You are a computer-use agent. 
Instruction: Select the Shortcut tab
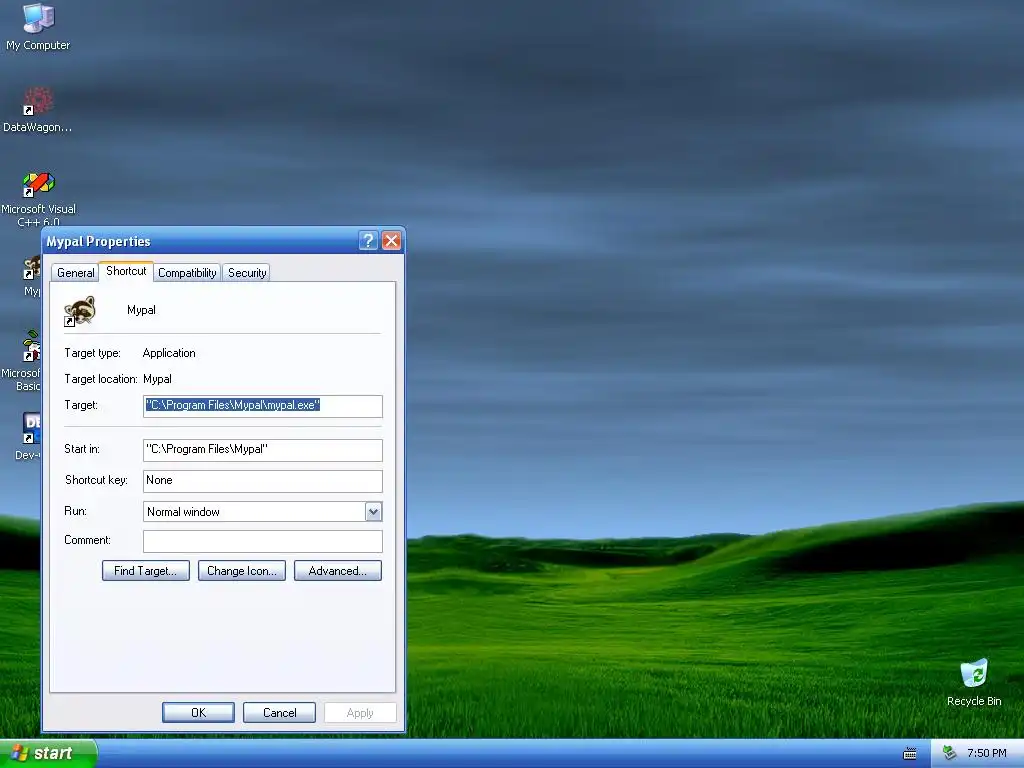tap(126, 271)
